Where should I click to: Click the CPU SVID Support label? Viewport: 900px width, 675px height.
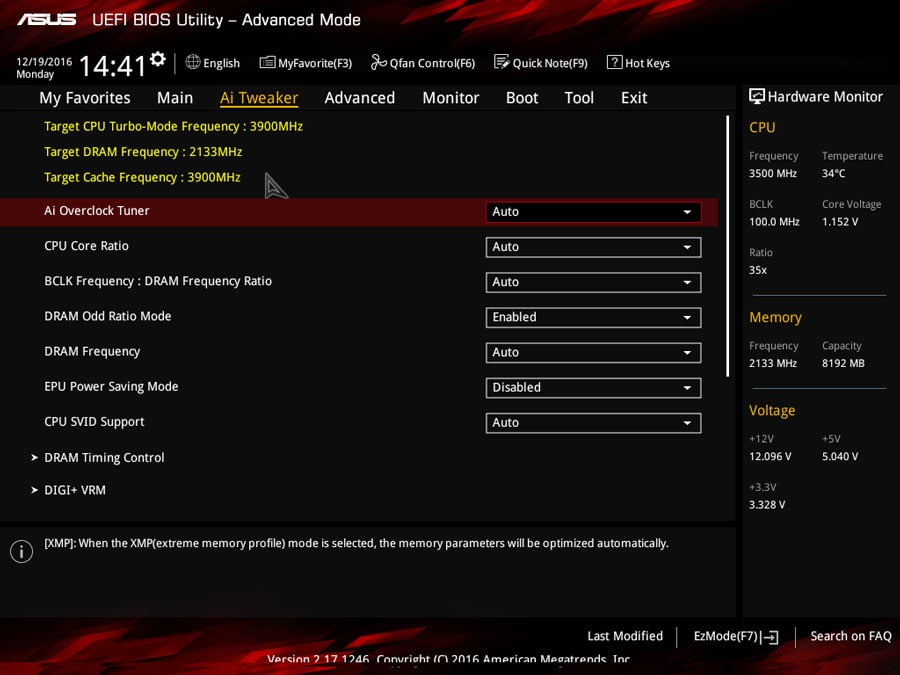(x=94, y=422)
